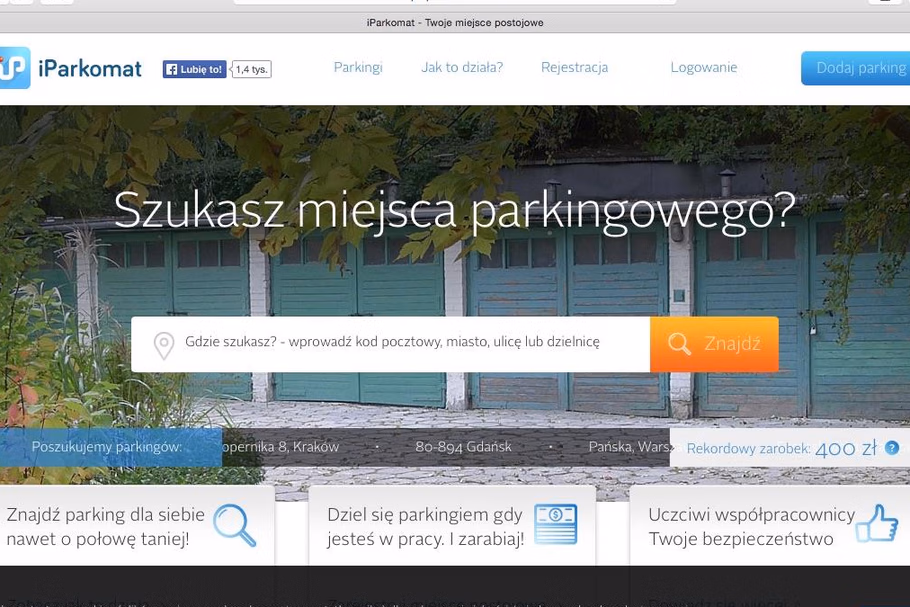Select the '80-894 Gdańsk' ticker entry

tap(463, 447)
